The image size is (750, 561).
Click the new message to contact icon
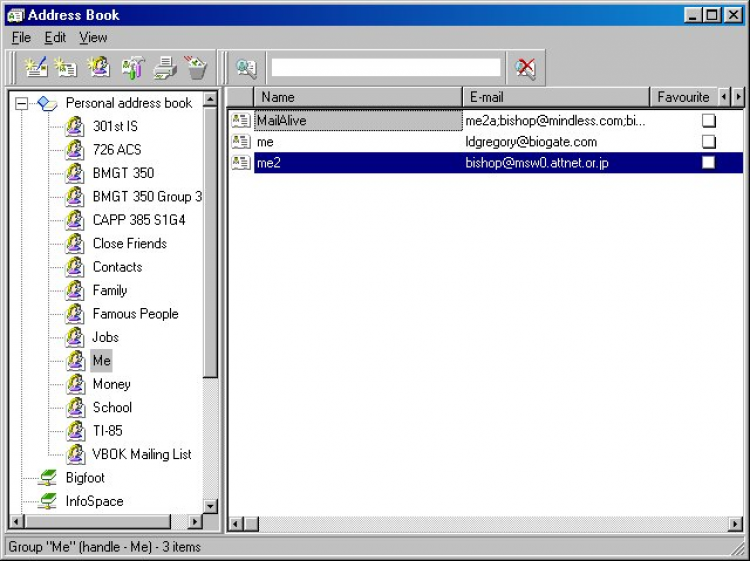tap(36, 67)
